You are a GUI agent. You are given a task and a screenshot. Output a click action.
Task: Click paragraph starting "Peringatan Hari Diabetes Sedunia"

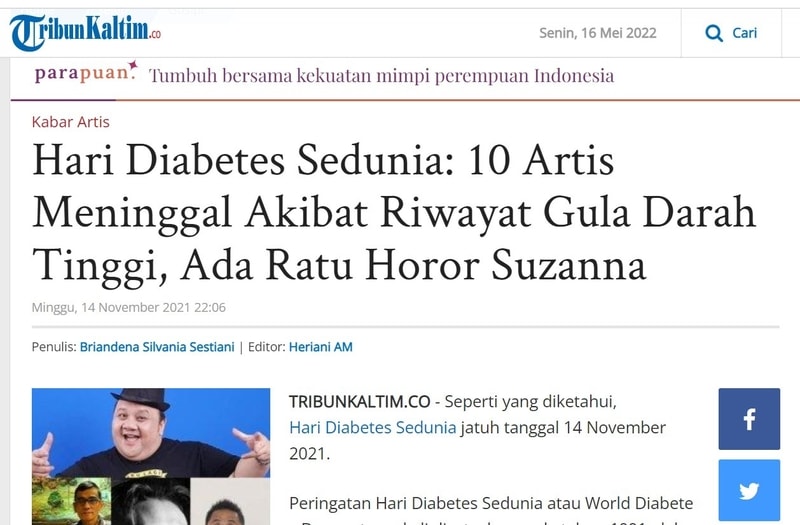coord(490,502)
